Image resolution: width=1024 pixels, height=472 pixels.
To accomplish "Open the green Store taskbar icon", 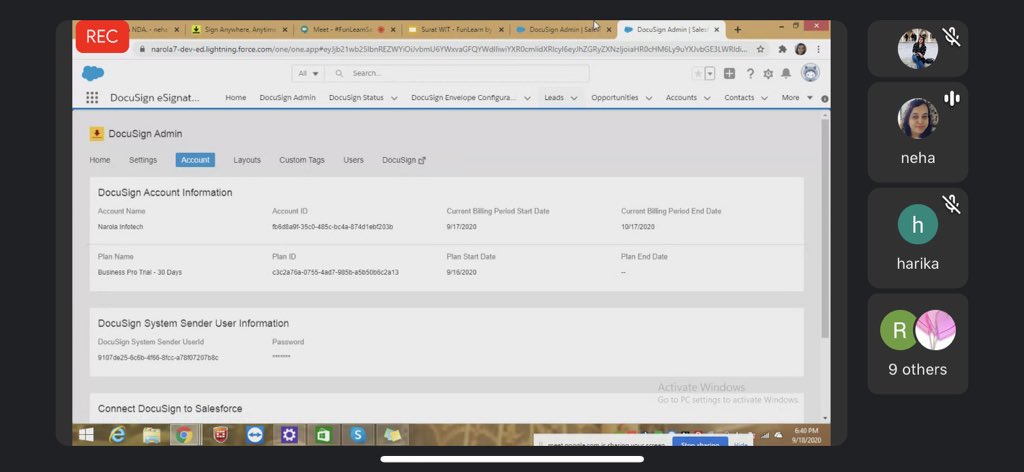I will (323, 435).
